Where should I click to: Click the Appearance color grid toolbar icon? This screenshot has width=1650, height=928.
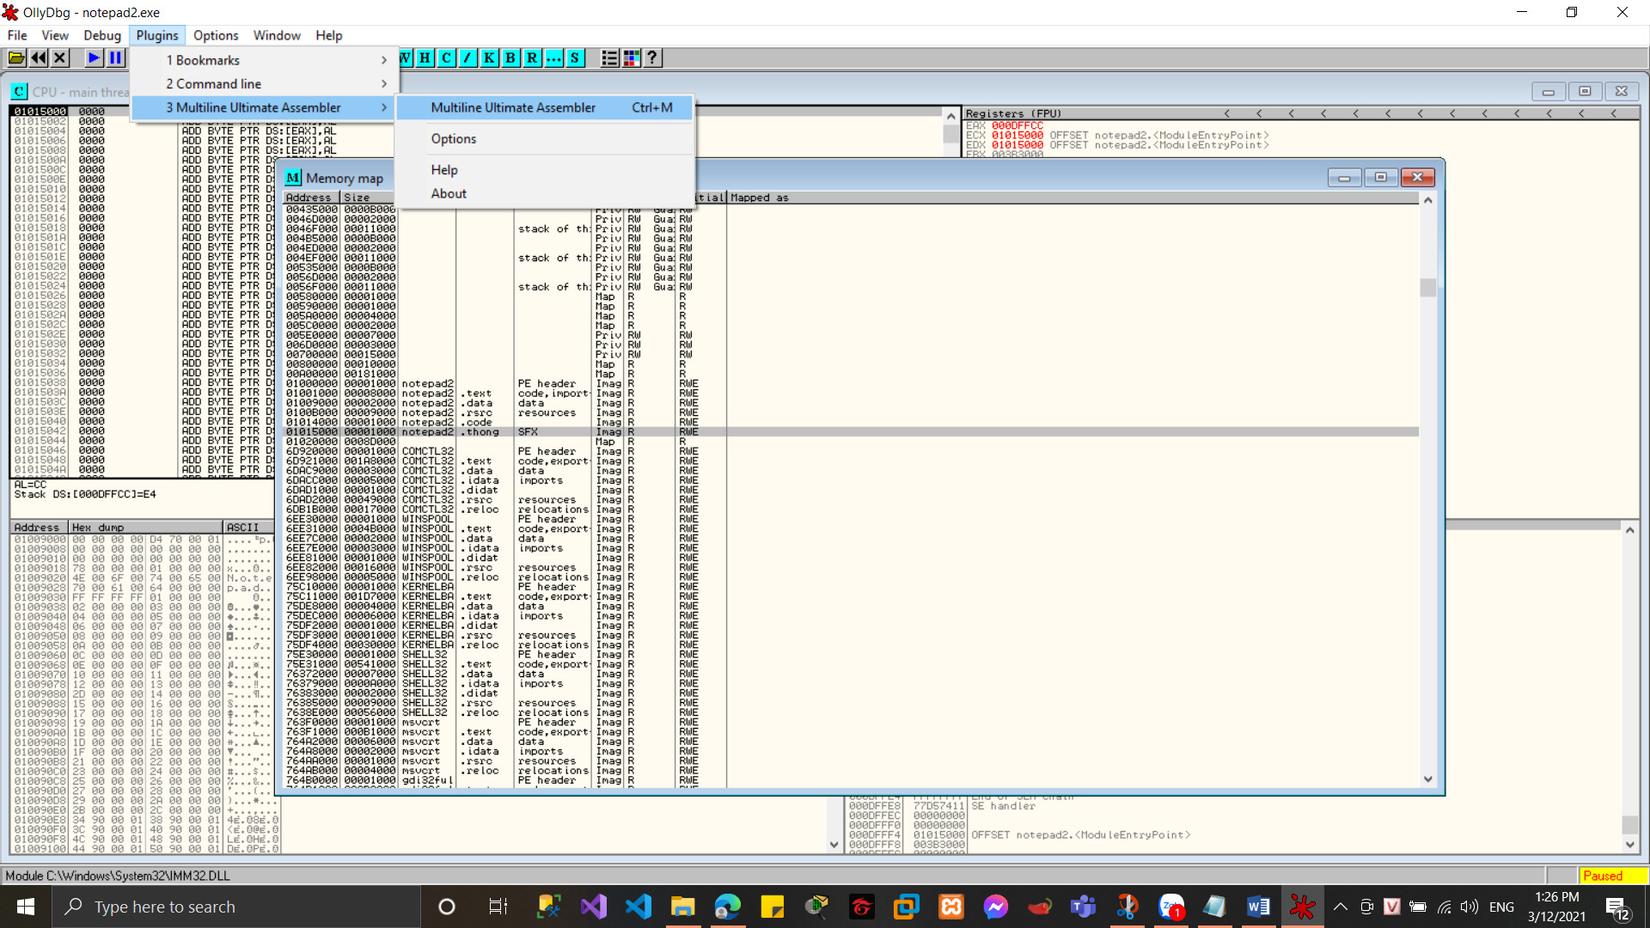coord(631,58)
